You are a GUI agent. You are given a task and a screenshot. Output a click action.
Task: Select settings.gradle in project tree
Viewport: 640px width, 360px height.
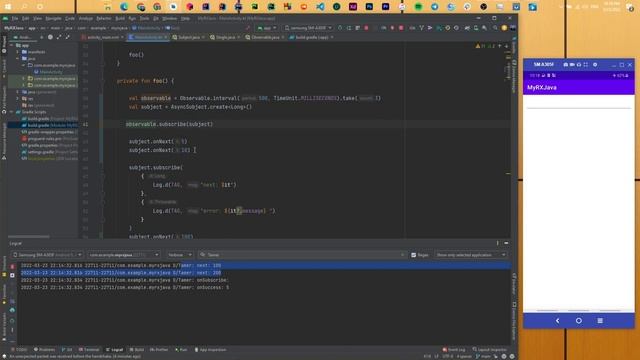click(49, 152)
